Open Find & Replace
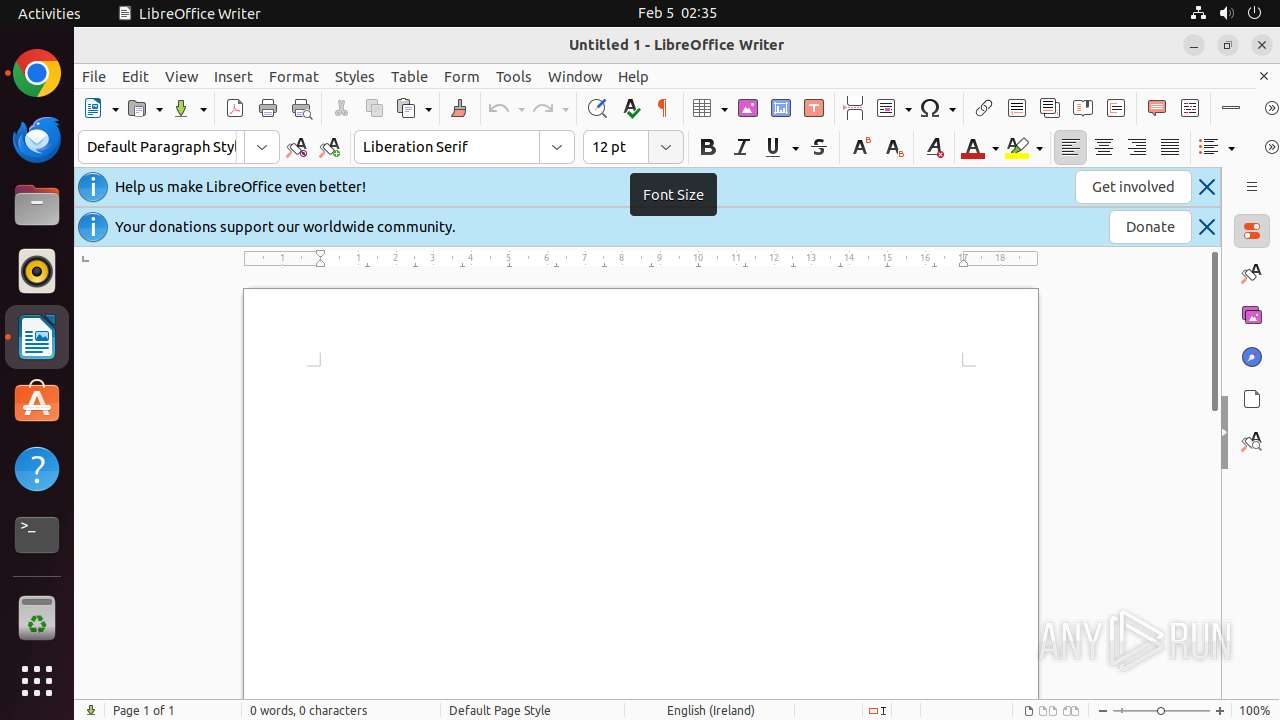Image resolution: width=1280 pixels, height=720 pixels. [x=597, y=109]
